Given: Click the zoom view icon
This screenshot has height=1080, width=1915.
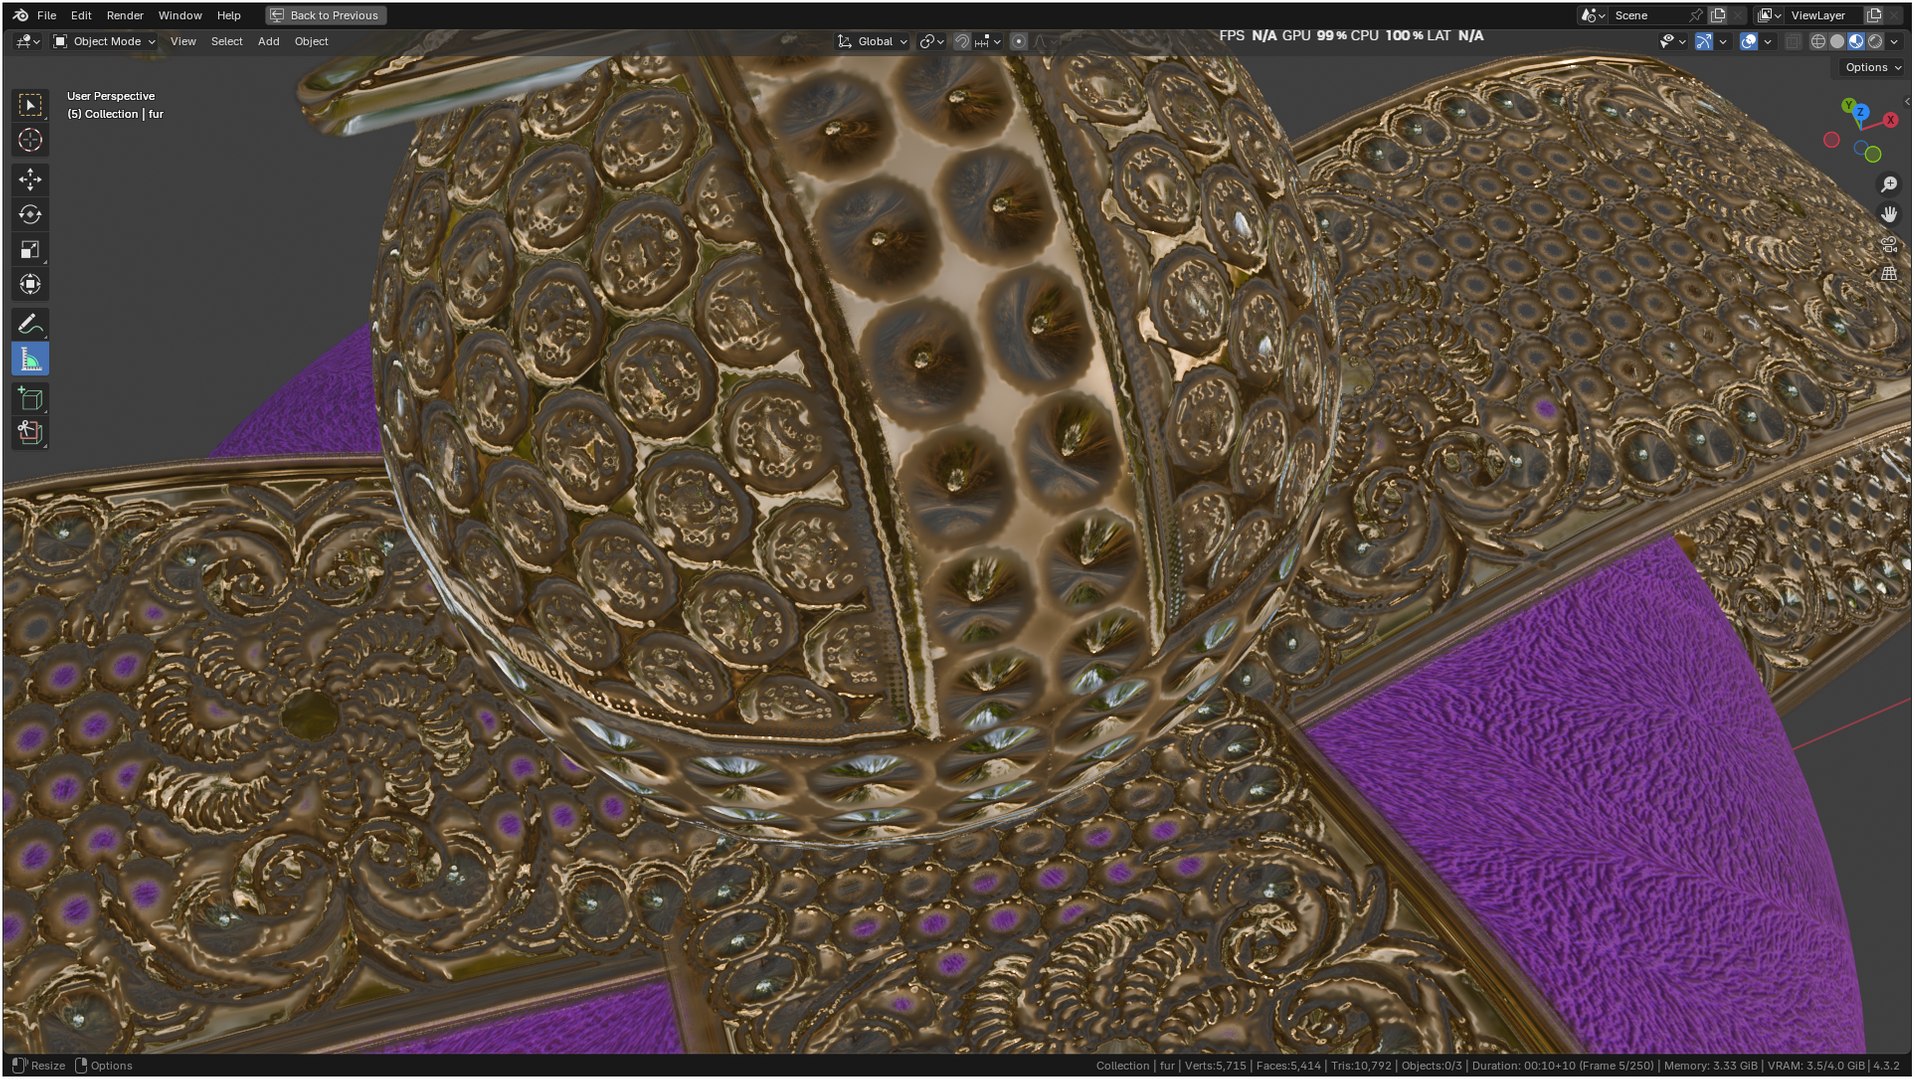Looking at the screenshot, I should [1889, 184].
